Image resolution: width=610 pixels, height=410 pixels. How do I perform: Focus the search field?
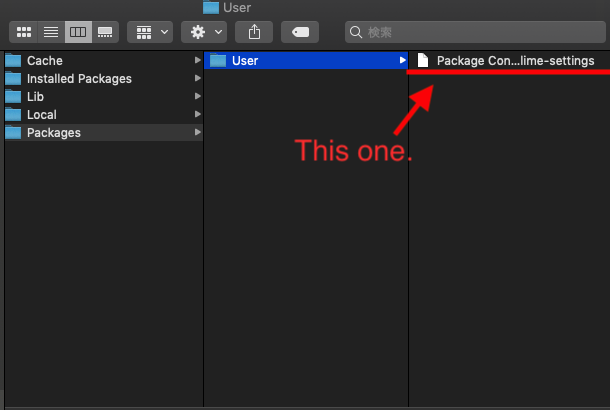pyautogui.click(x=475, y=32)
